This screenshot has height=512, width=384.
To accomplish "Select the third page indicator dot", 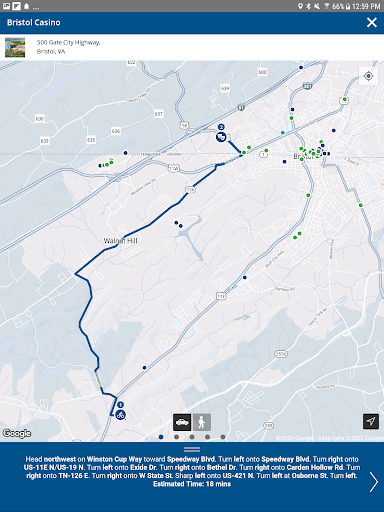I will (192, 437).
